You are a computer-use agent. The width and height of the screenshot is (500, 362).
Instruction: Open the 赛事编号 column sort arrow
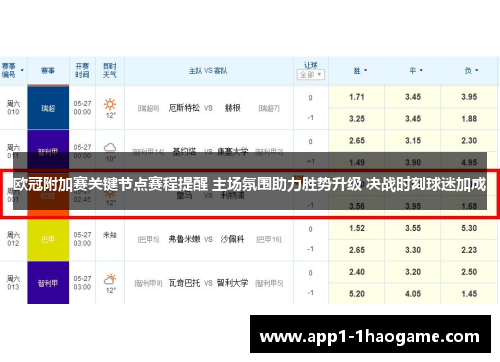tap(22, 70)
